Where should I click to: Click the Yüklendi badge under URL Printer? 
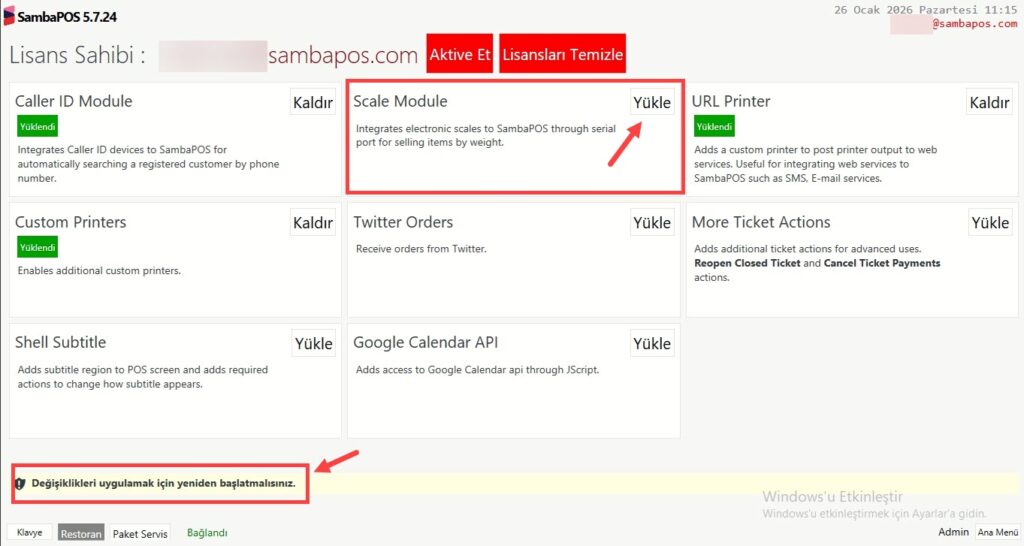click(x=714, y=127)
